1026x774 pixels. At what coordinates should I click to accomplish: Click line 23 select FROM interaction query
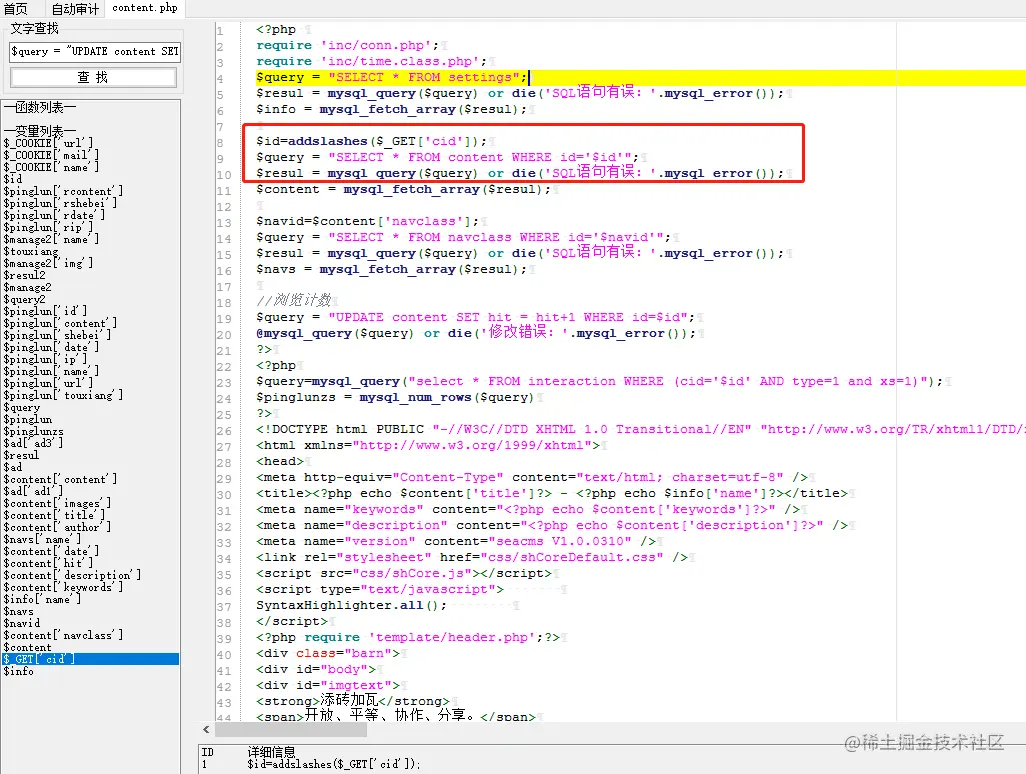pyautogui.click(x=599, y=381)
